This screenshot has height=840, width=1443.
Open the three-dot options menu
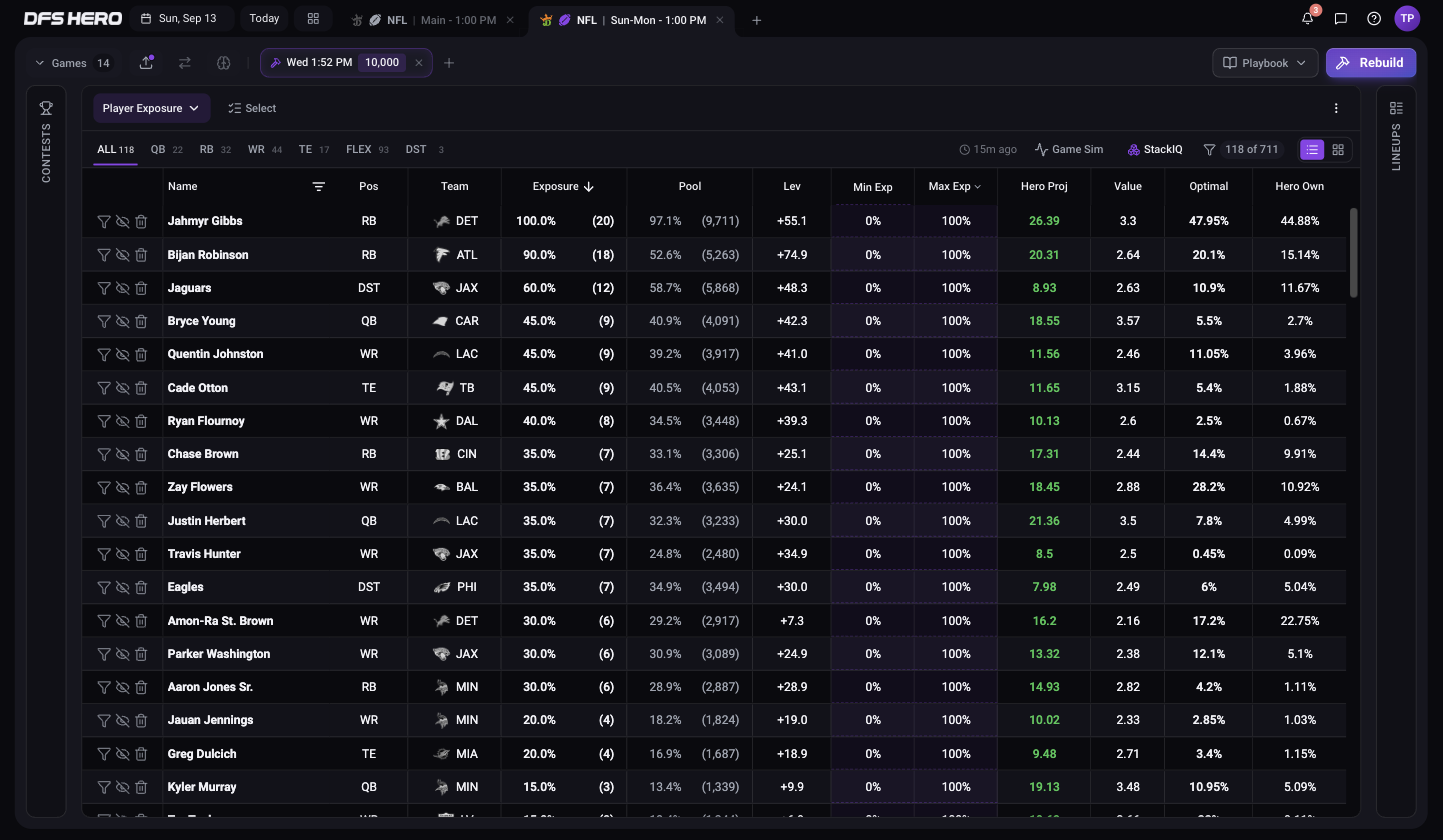pyautogui.click(x=1336, y=108)
